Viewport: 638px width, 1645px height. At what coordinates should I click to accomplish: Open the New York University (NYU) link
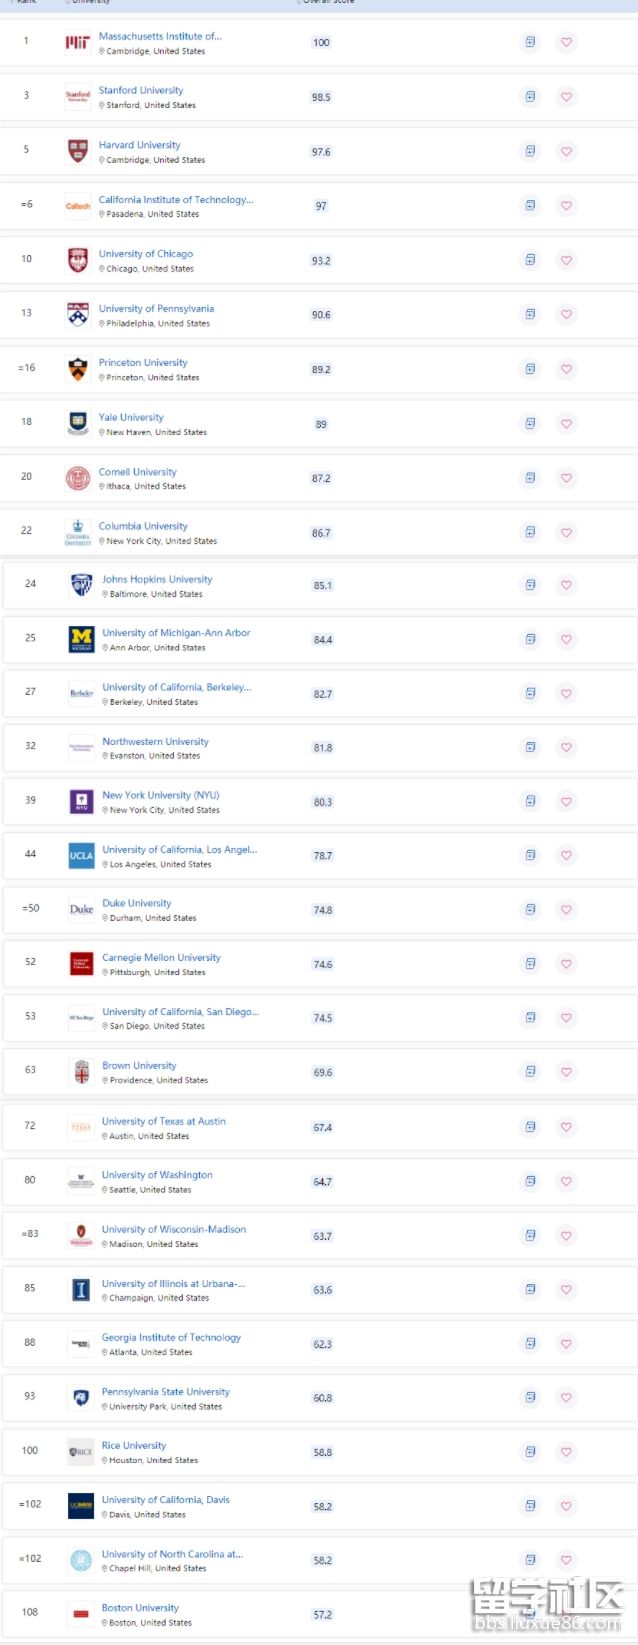[160, 795]
